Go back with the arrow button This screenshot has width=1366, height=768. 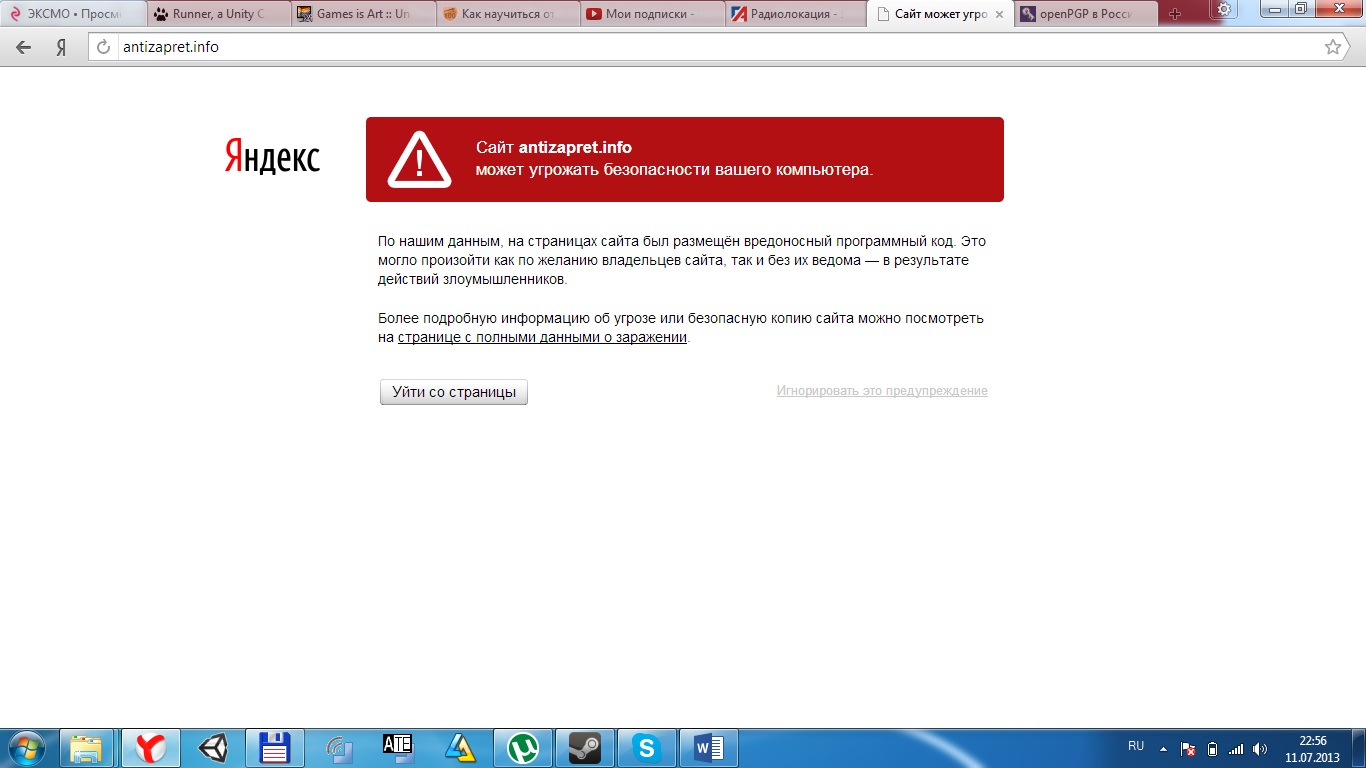click(23, 47)
